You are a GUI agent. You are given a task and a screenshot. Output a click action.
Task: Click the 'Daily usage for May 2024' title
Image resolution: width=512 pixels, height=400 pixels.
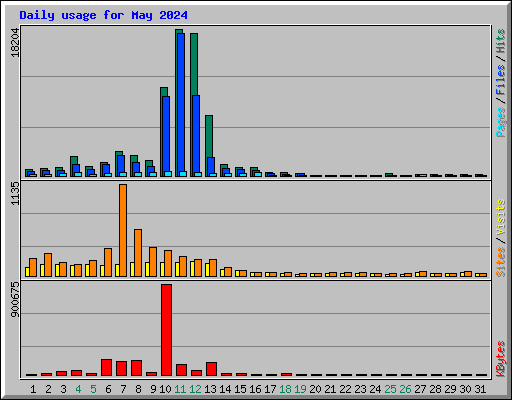tap(103, 15)
